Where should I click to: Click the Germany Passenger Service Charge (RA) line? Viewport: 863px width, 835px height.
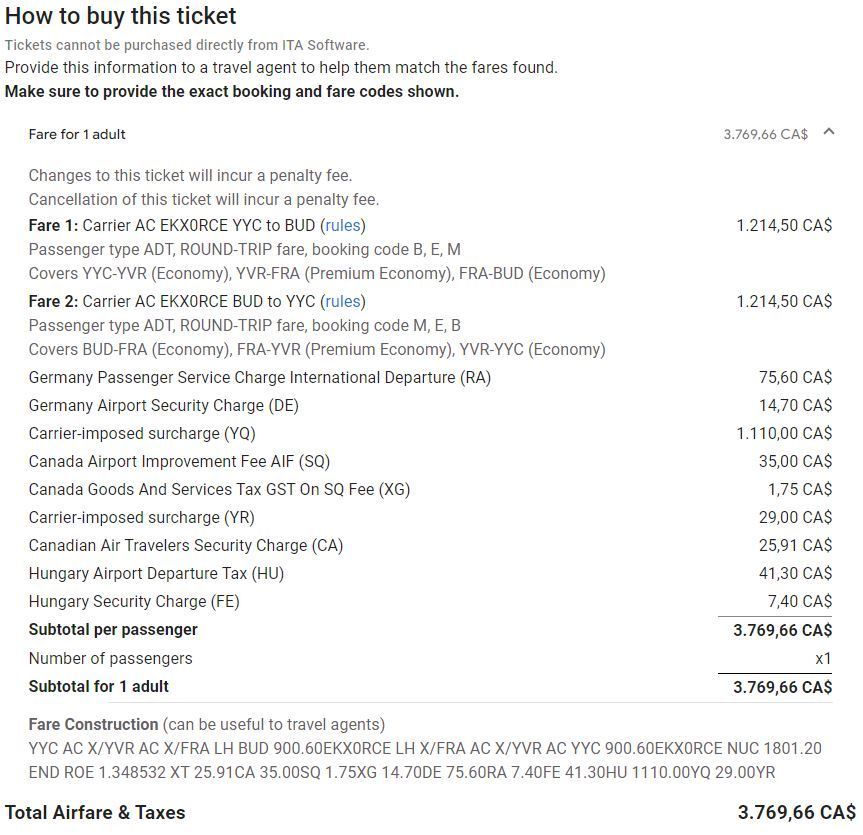click(260, 378)
